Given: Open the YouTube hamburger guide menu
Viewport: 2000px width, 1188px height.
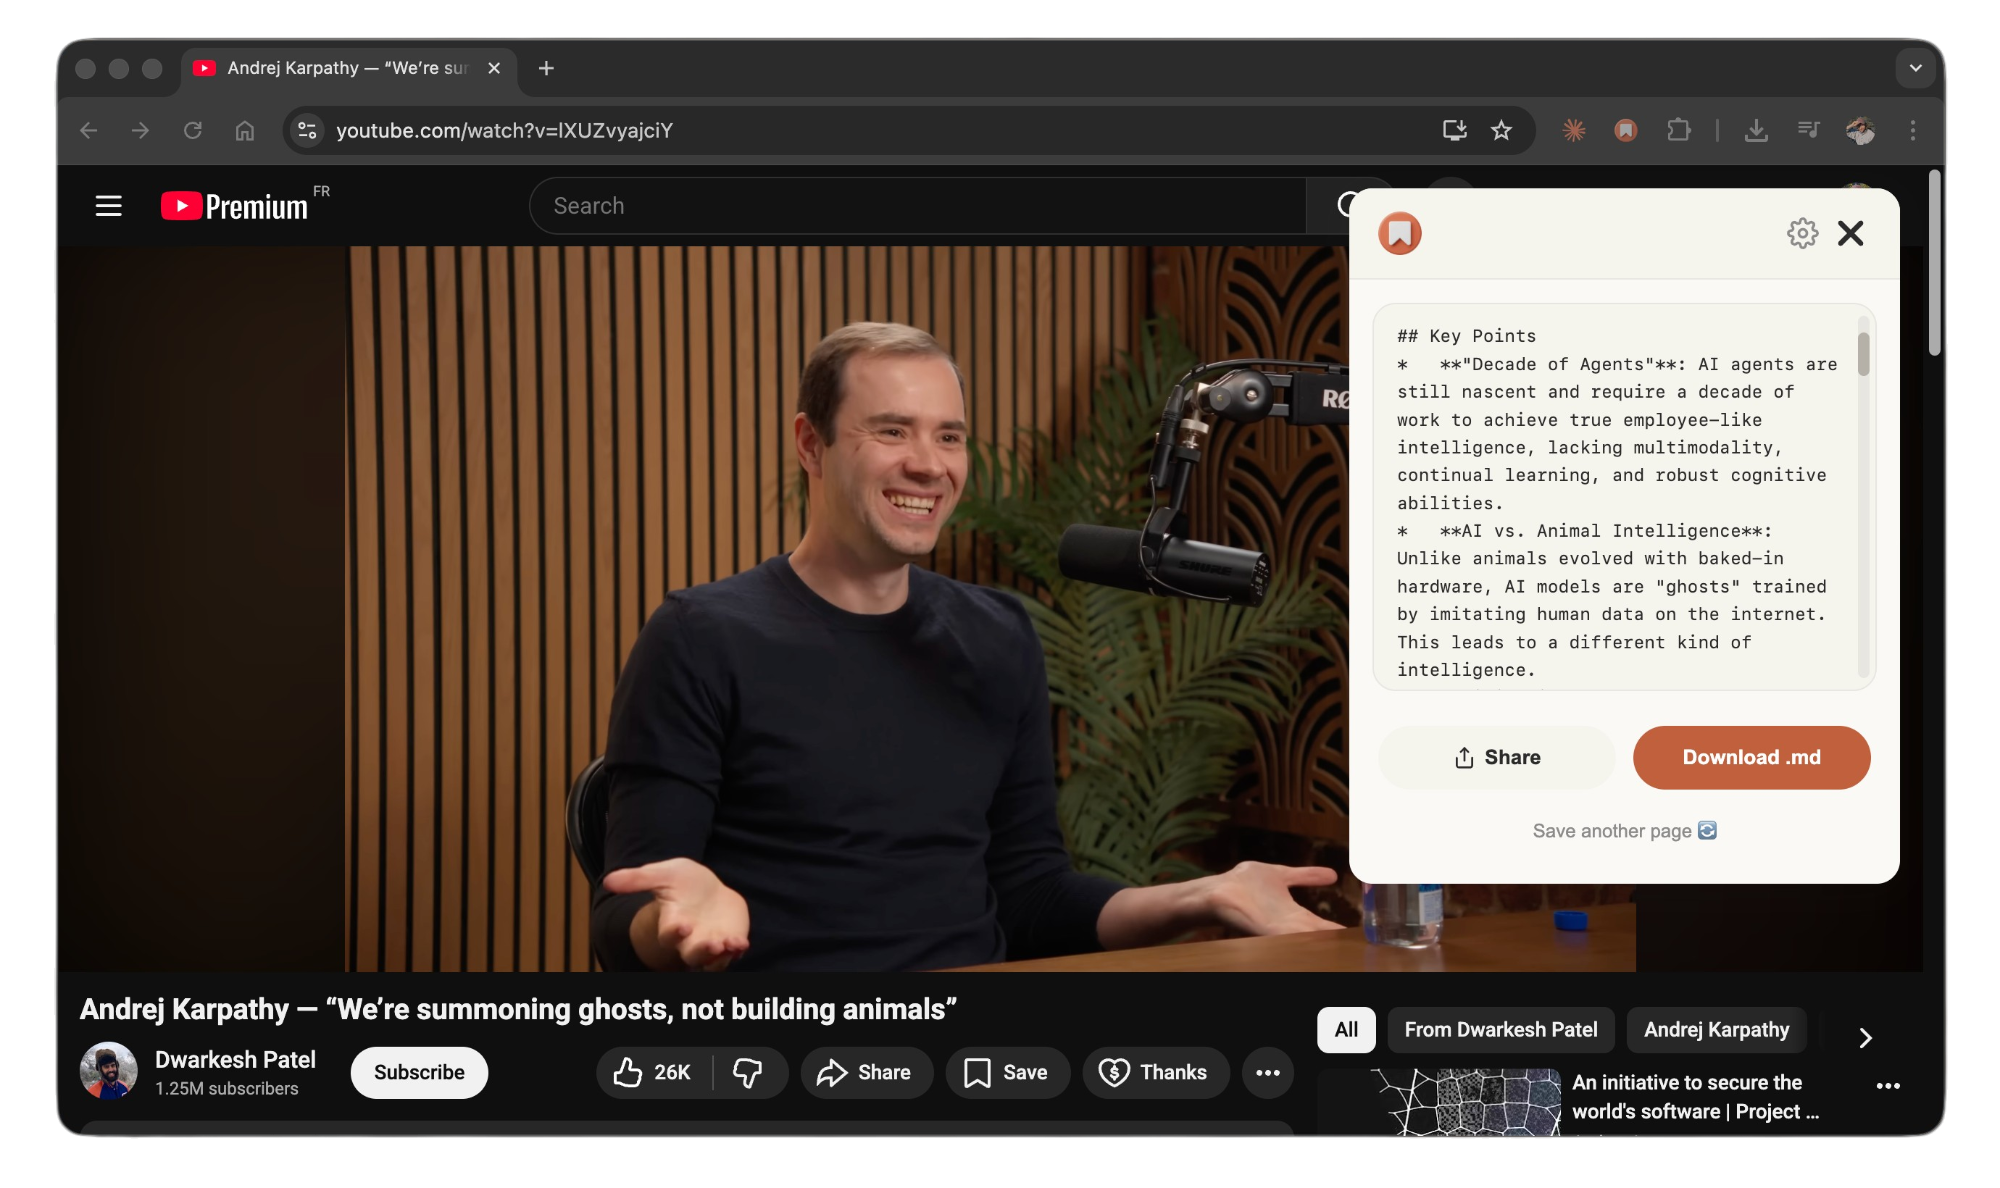Looking at the screenshot, I should pos(107,205).
